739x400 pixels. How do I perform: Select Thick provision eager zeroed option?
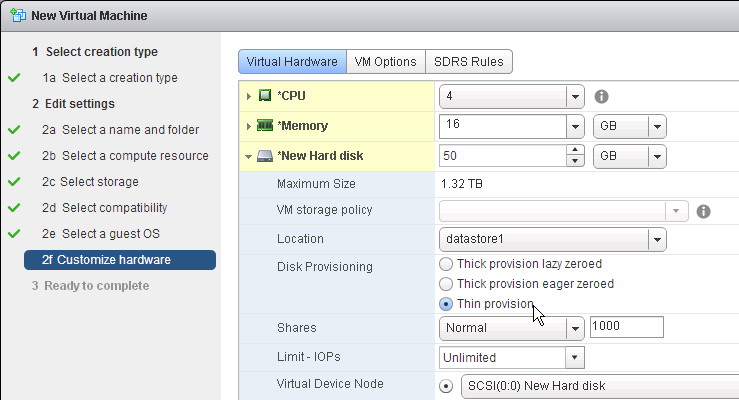pos(446,284)
